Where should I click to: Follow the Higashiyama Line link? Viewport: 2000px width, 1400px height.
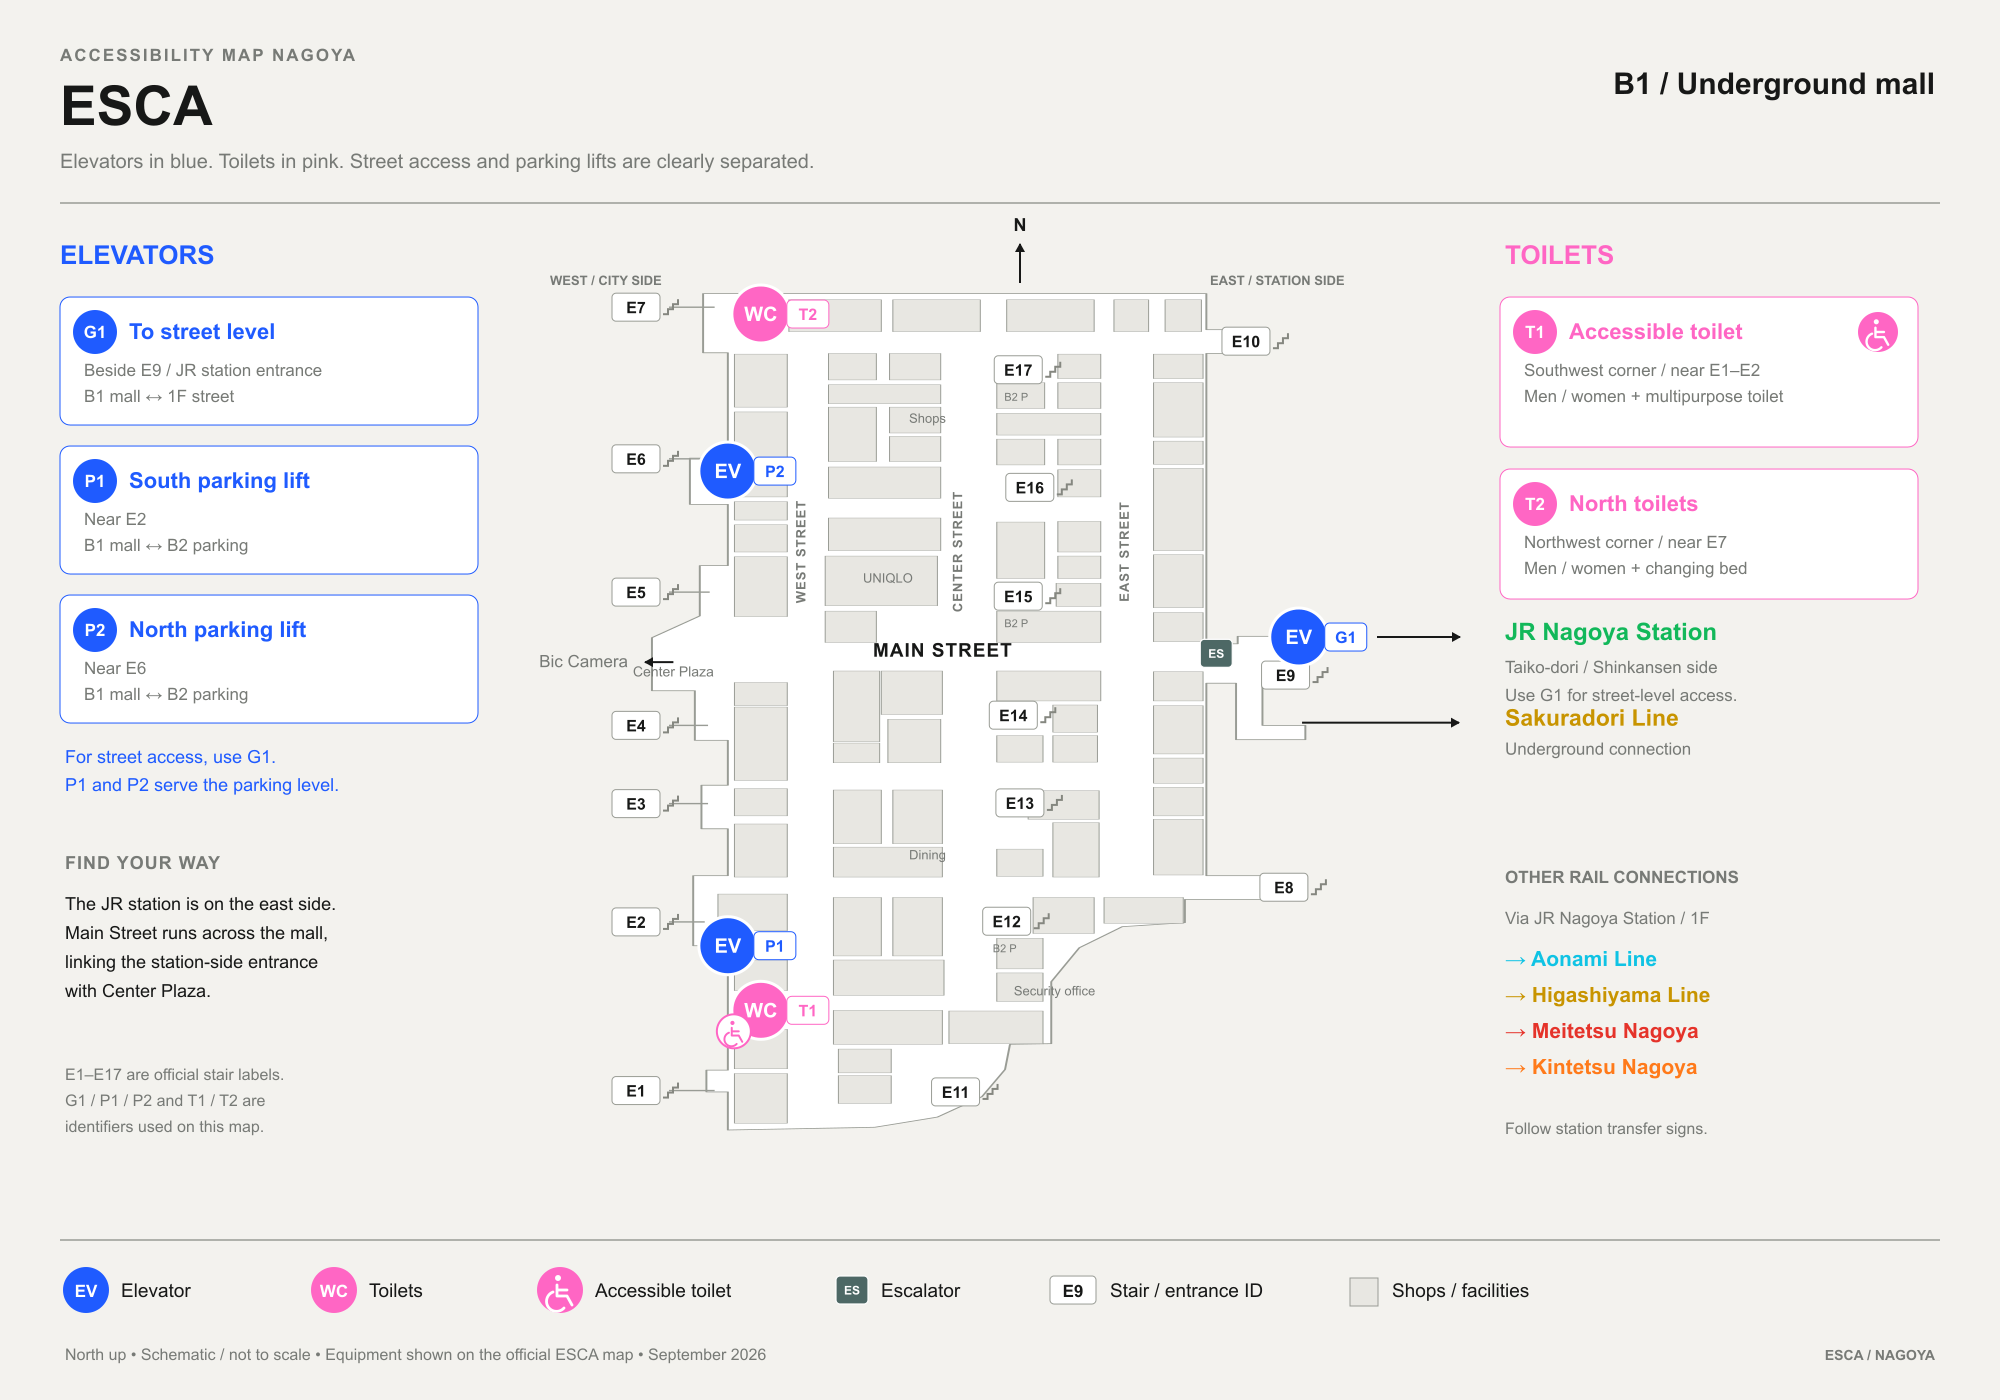coord(1608,995)
